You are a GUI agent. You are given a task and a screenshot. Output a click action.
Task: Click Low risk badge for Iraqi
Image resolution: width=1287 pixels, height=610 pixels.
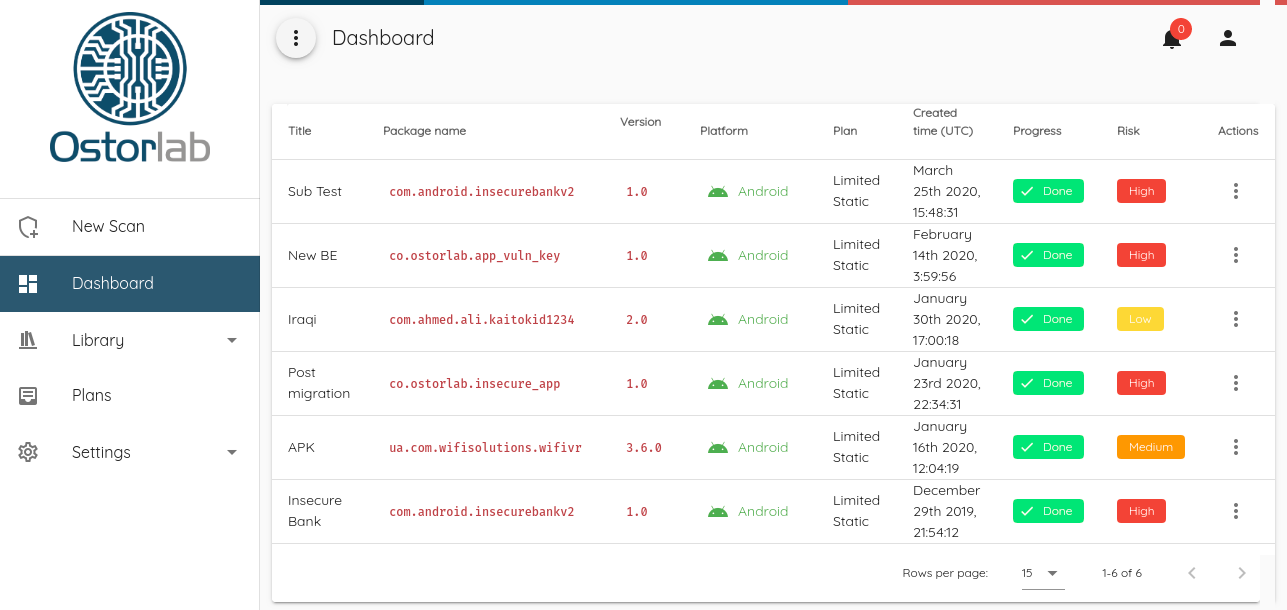click(1140, 319)
